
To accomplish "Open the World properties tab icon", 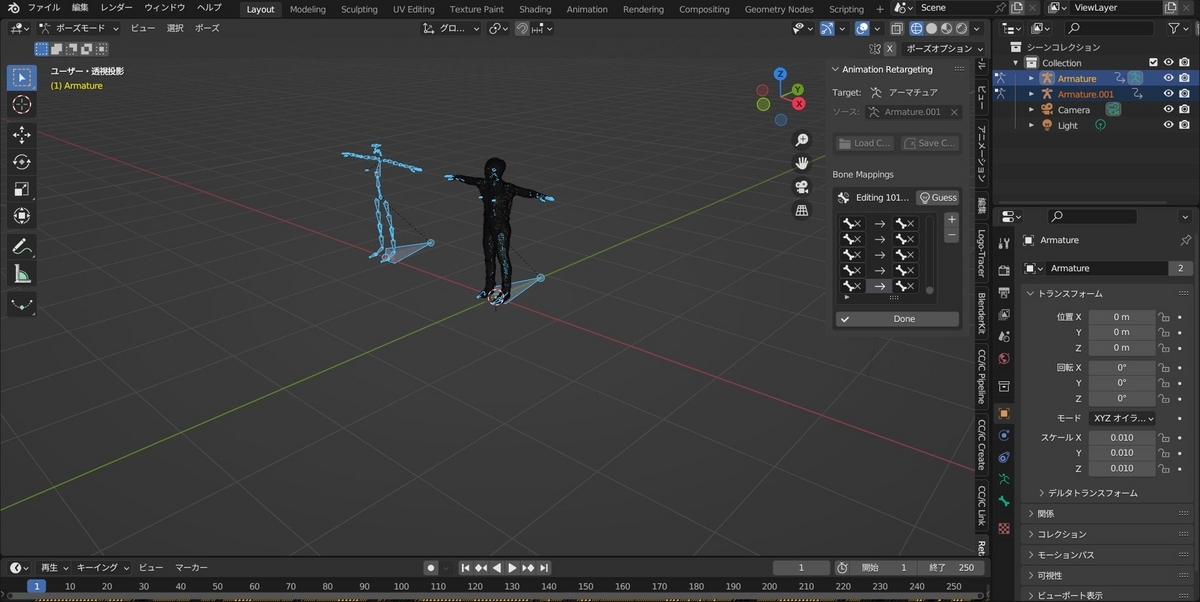I will [1004, 358].
